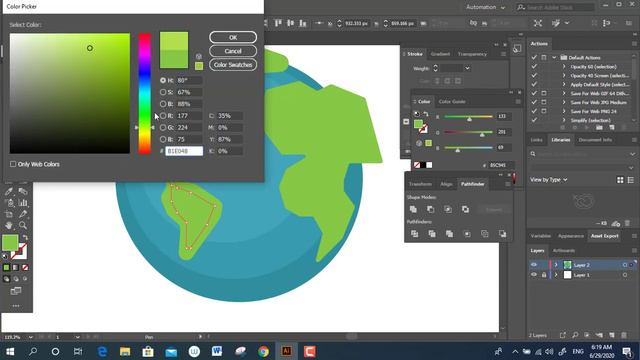Select the Zoom tool in the toolbar
Screen dimensions: 640x360
[x=23, y=225]
